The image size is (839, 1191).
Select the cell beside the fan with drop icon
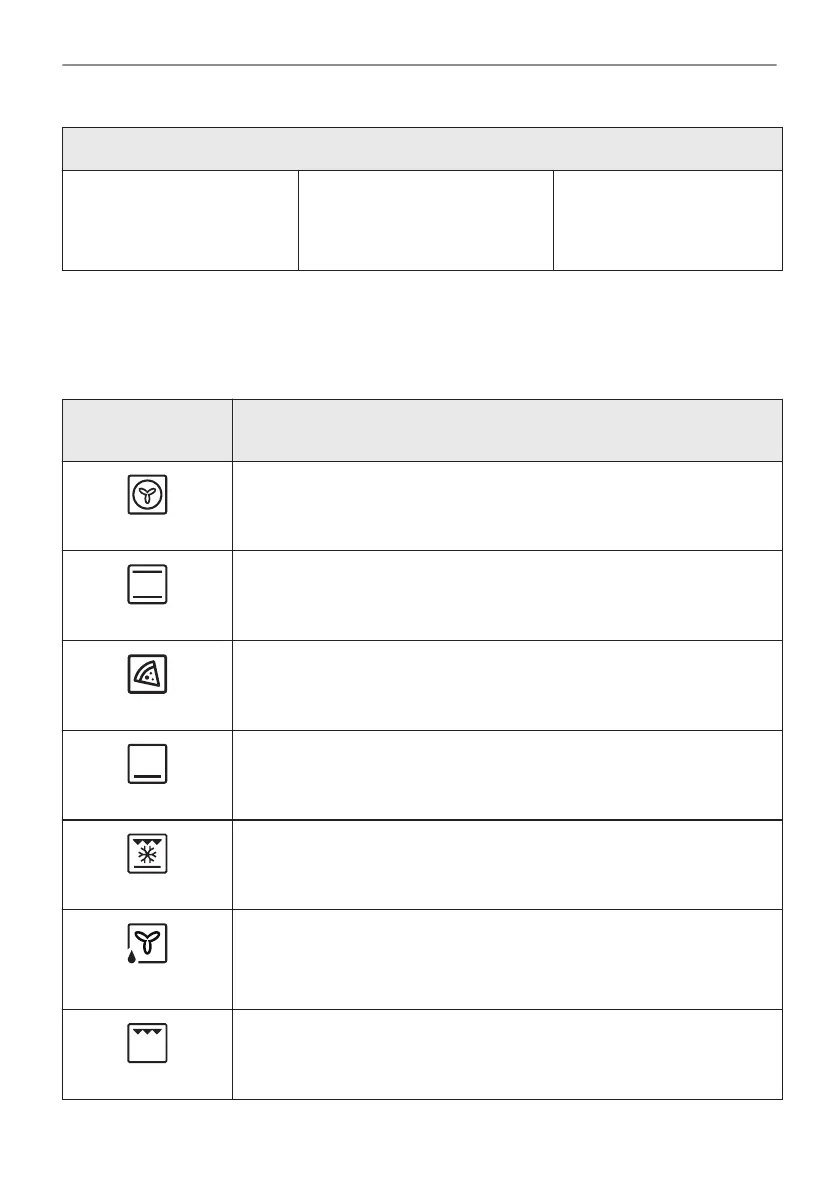pyautogui.click(x=507, y=959)
